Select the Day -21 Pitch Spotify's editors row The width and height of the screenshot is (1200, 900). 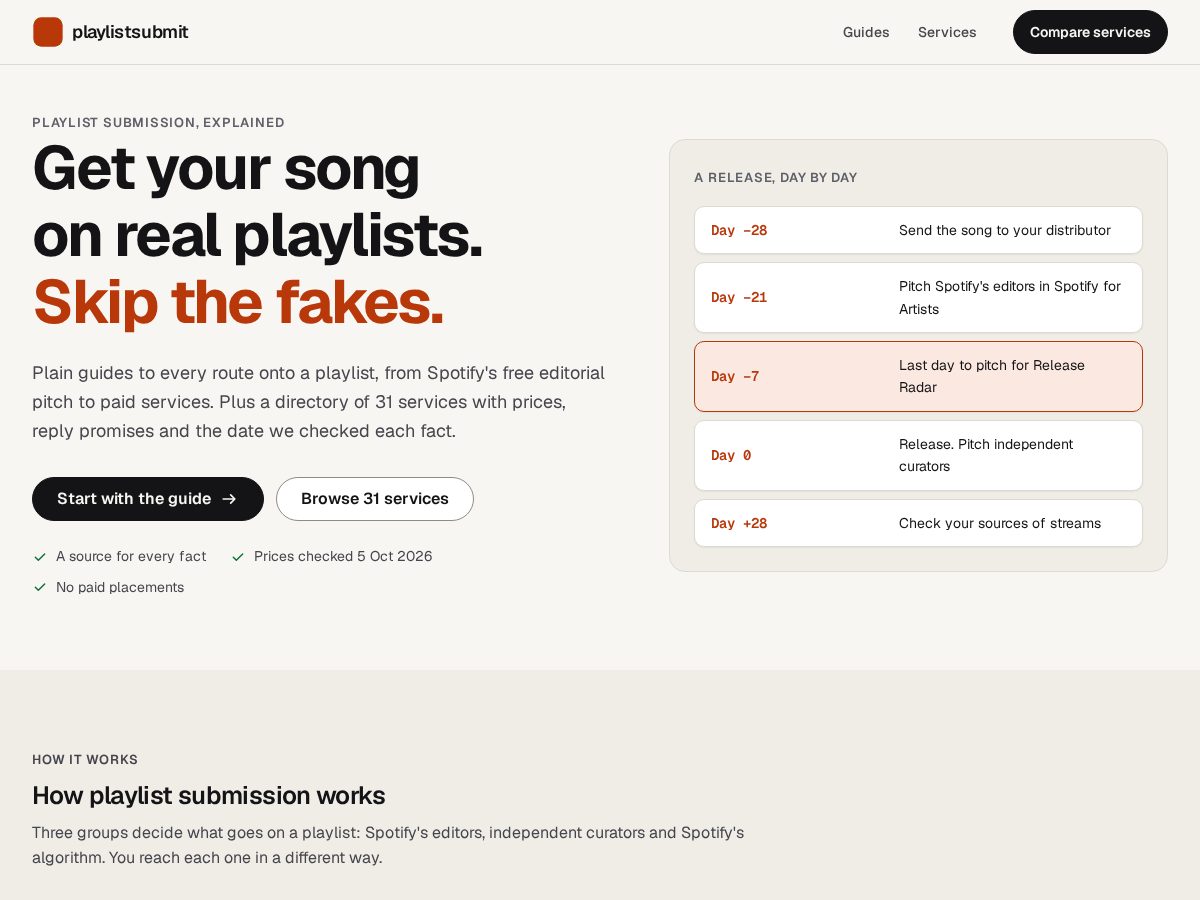click(x=918, y=297)
